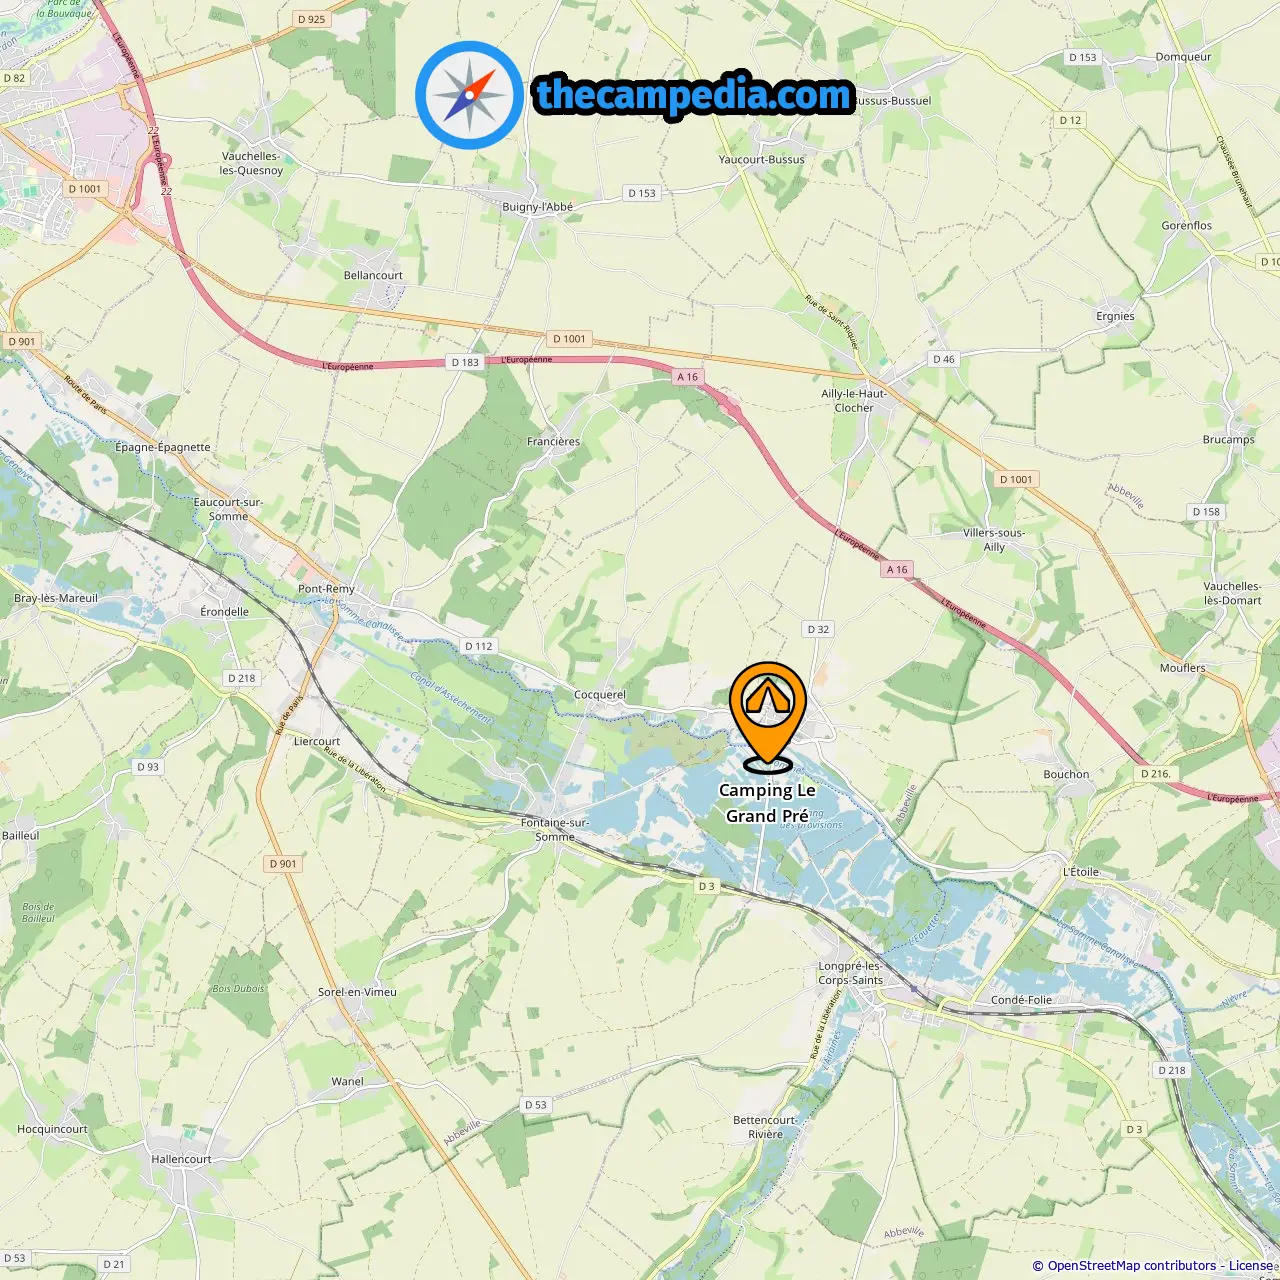
Task: Click the License link in attribution
Action: (x=1252, y=1266)
